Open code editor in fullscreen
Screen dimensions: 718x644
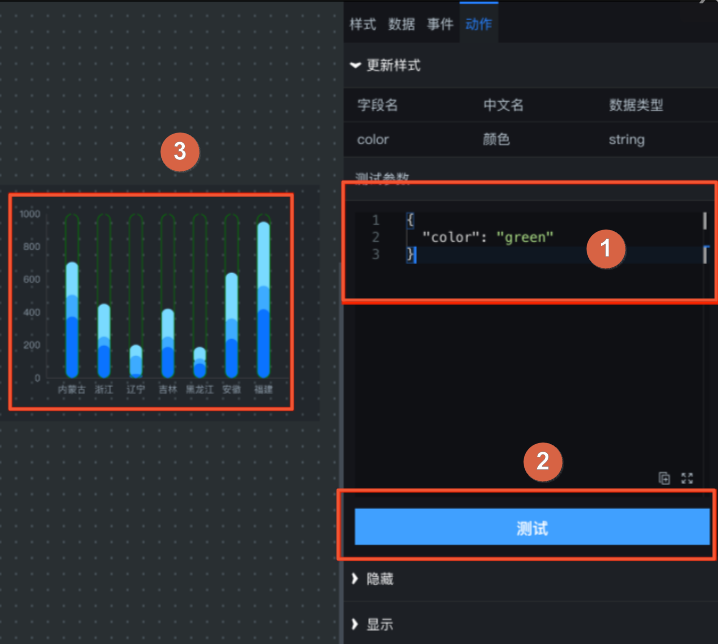click(687, 478)
